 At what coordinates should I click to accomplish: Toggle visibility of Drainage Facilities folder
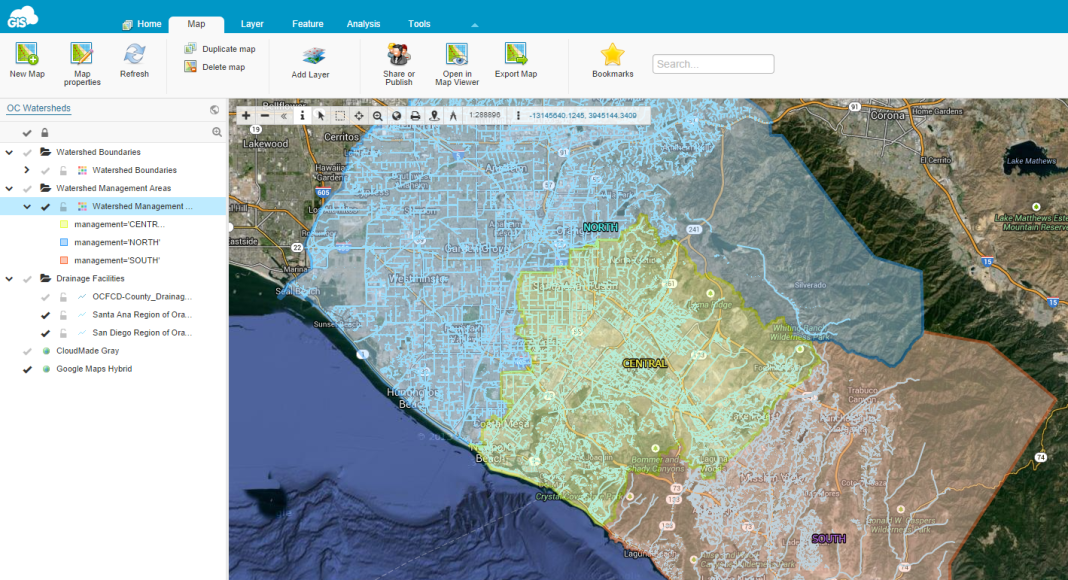click(x=27, y=279)
